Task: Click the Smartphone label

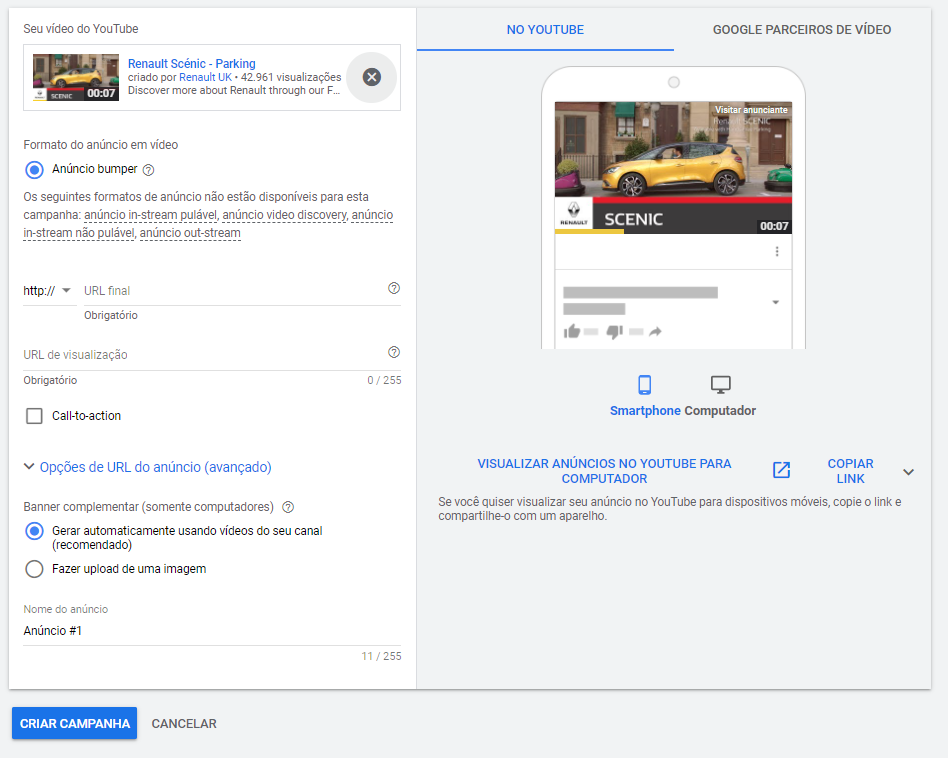Action: 645,411
